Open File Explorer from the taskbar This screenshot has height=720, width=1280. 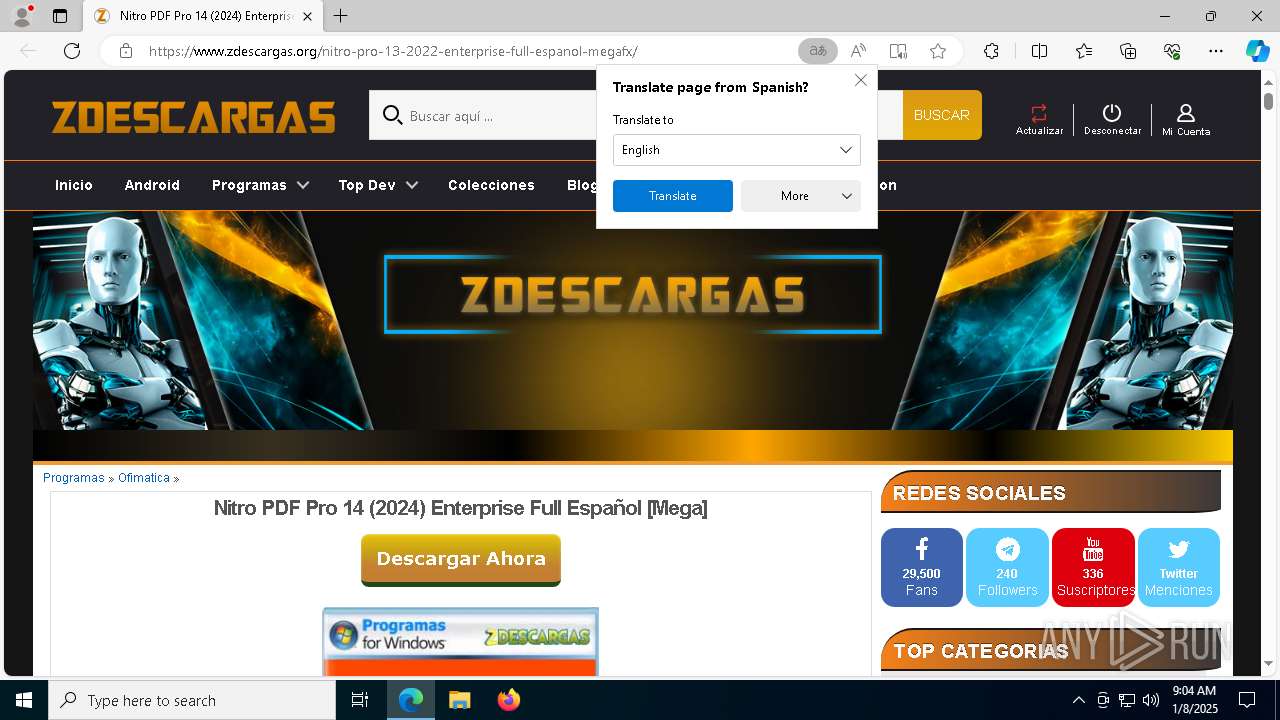click(x=459, y=700)
